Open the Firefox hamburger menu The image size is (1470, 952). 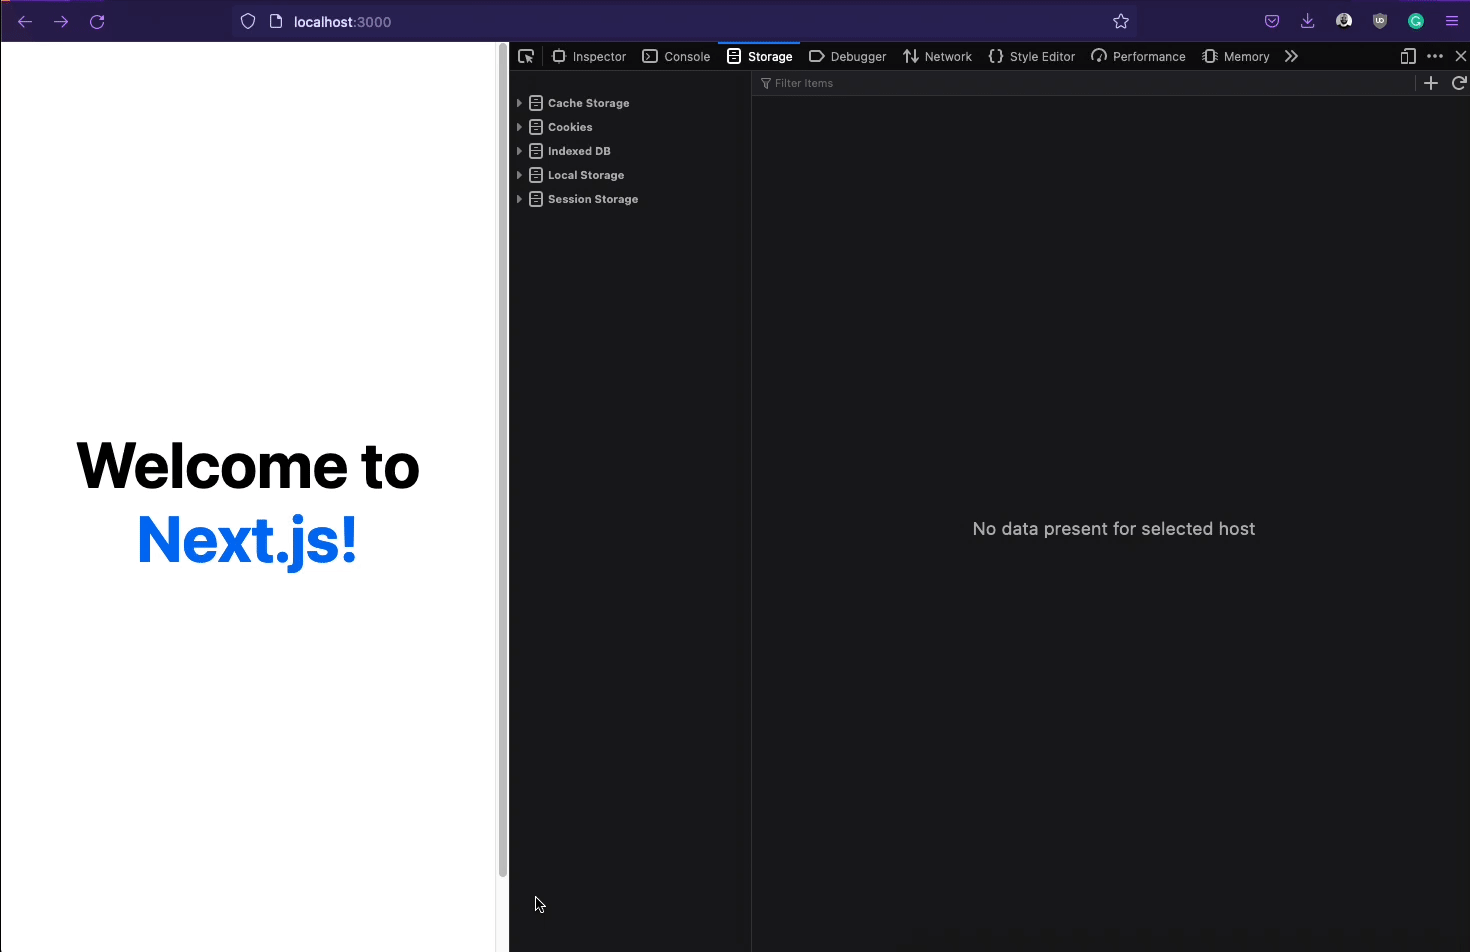[x=1453, y=21]
